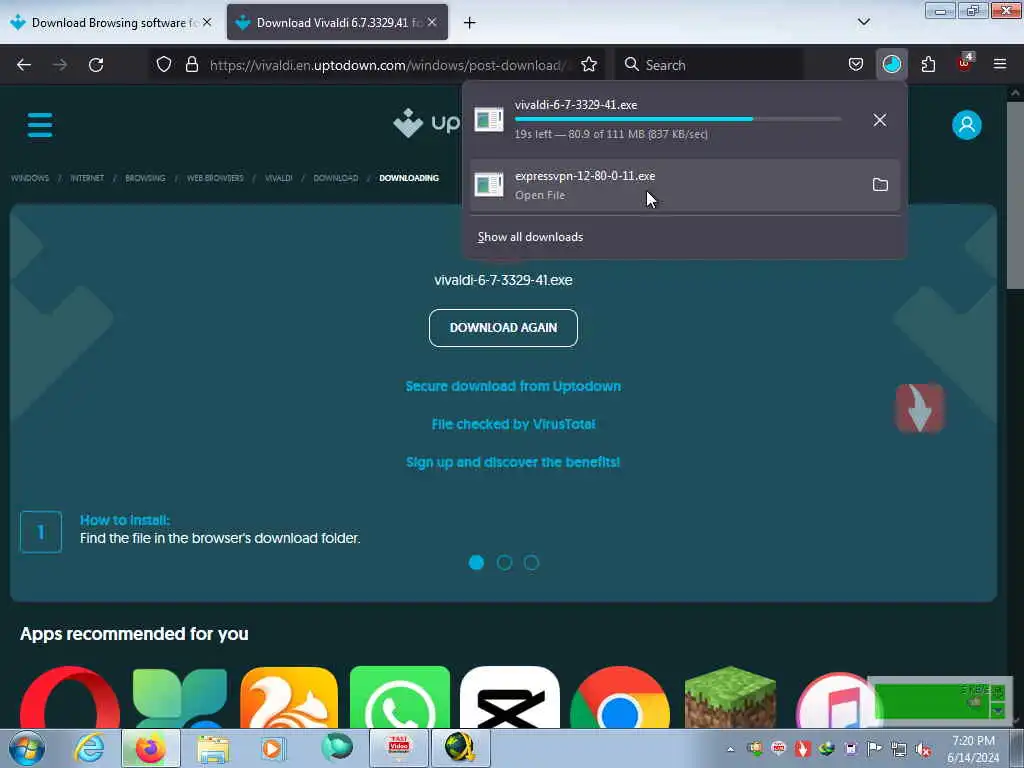Open File checked by VirusTotal link
The image size is (1024, 768).
click(x=513, y=424)
